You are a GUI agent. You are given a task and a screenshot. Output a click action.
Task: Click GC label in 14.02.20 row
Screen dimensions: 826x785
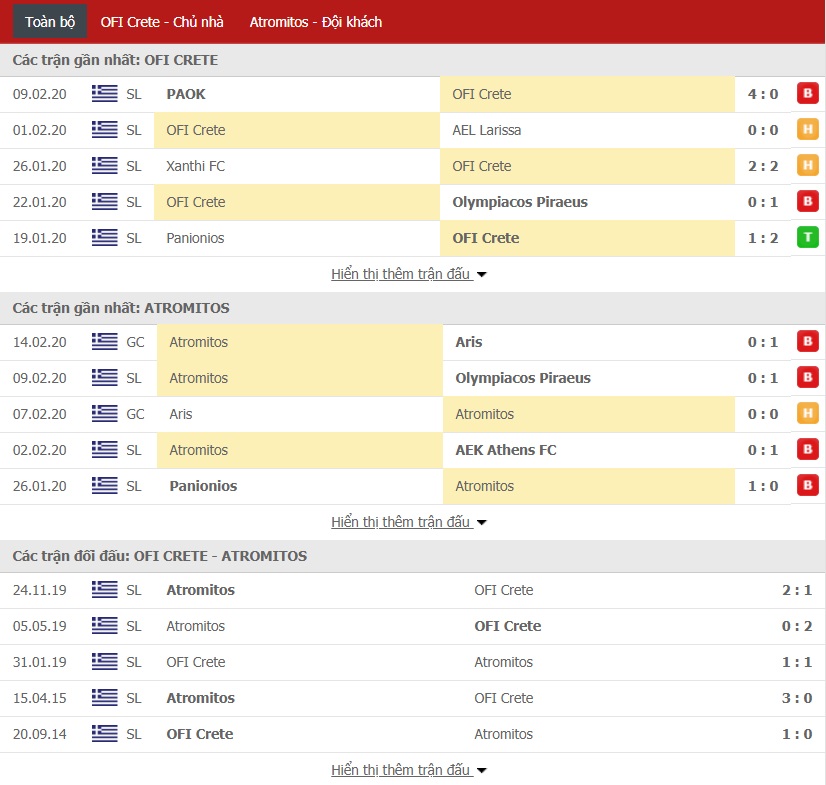[x=135, y=342]
